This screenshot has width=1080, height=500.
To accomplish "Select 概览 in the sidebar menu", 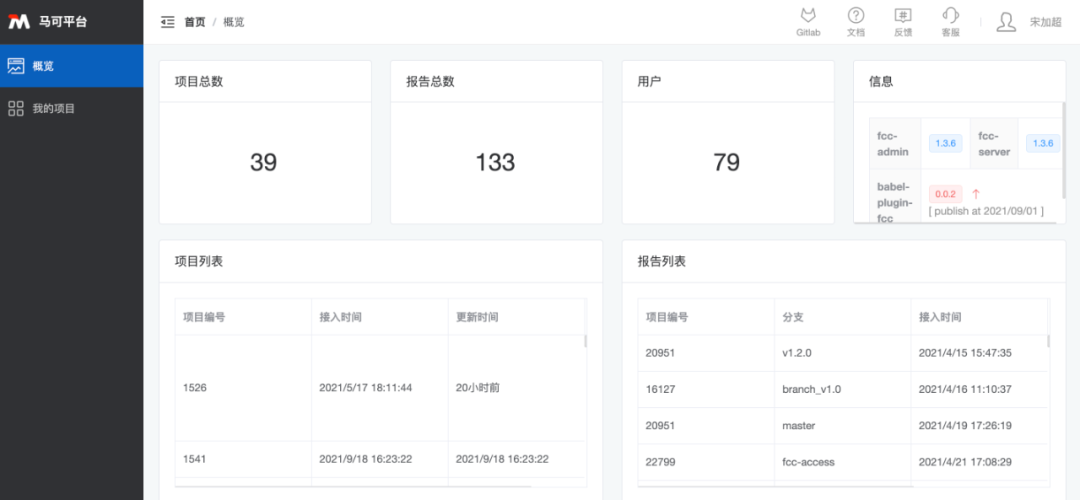I will [x=72, y=66].
